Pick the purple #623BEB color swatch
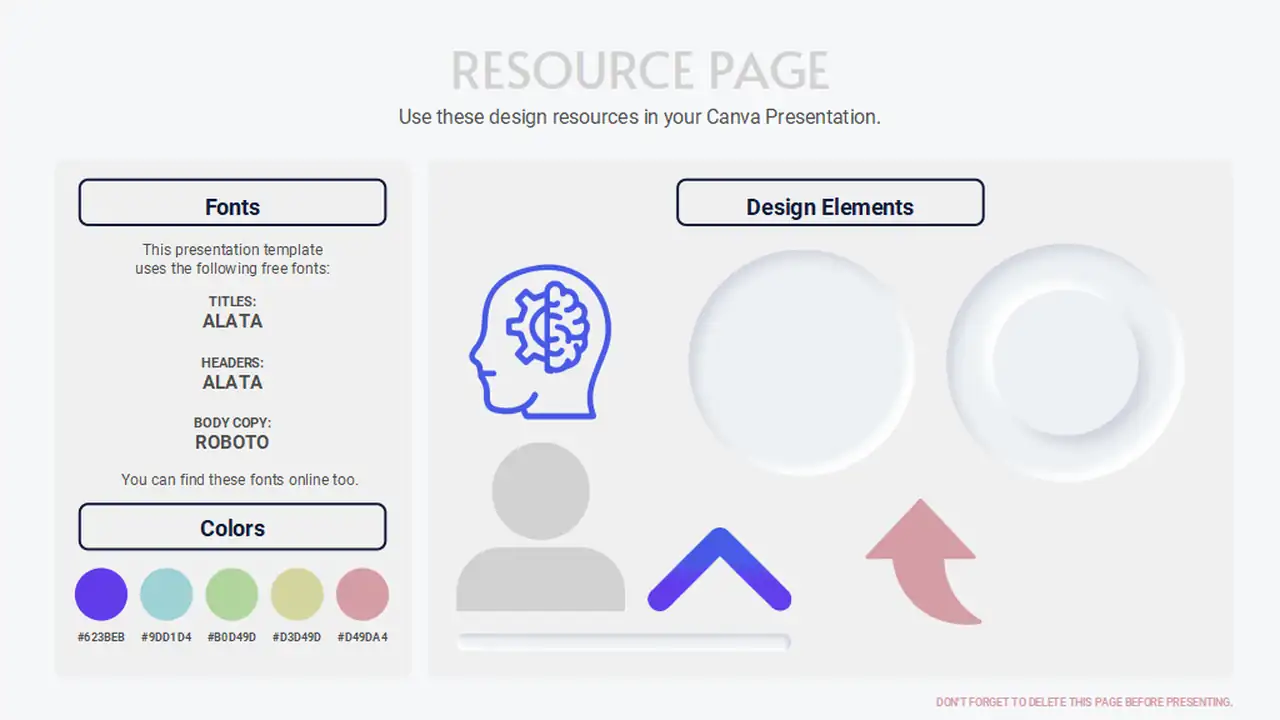Image resolution: width=1280 pixels, height=720 pixels. tap(101, 594)
